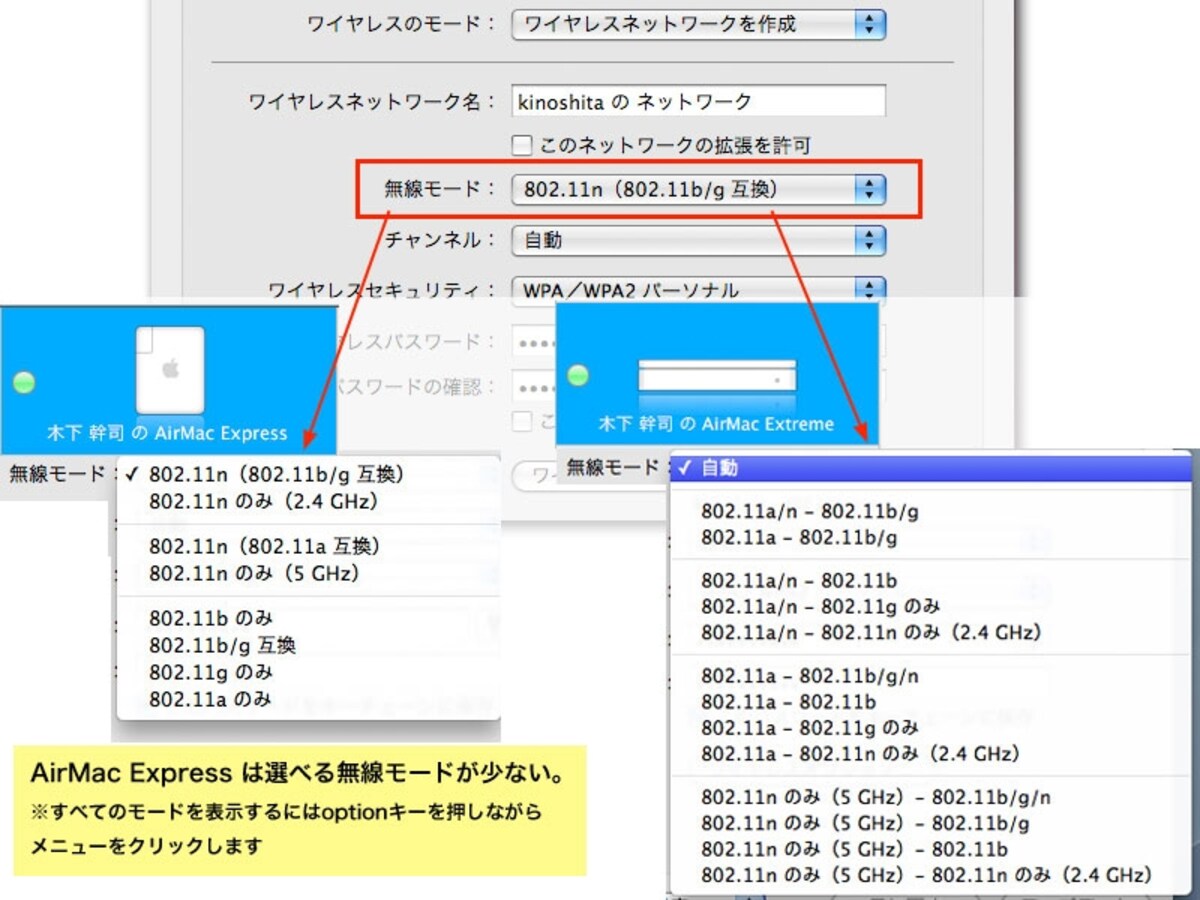Enable このネットワークの拡張を許可 checkbox

[522, 146]
